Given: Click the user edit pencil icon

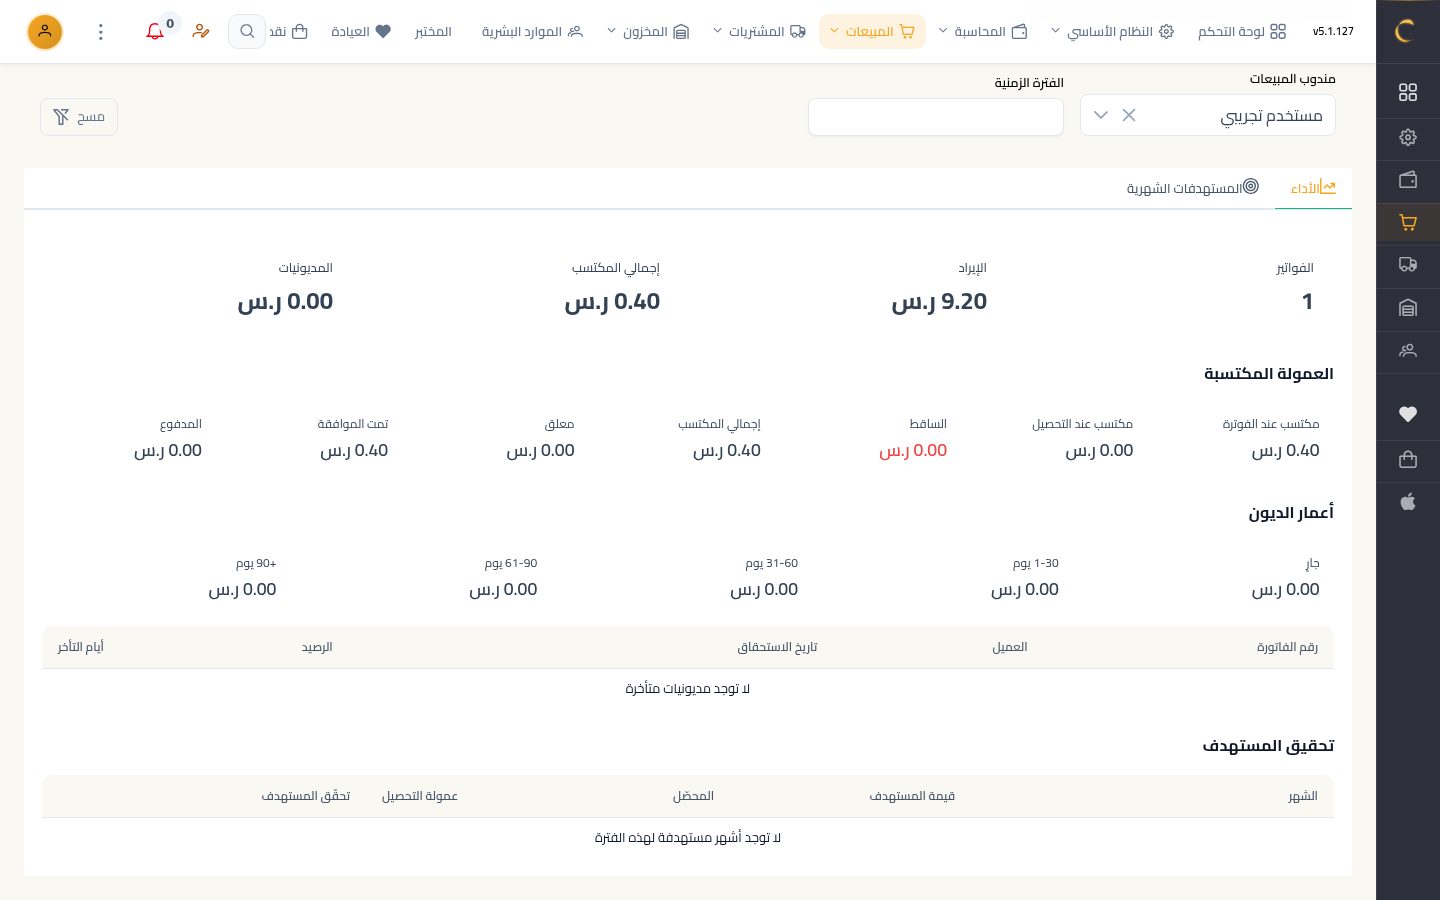Looking at the screenshot, I should tap(201, 32).
